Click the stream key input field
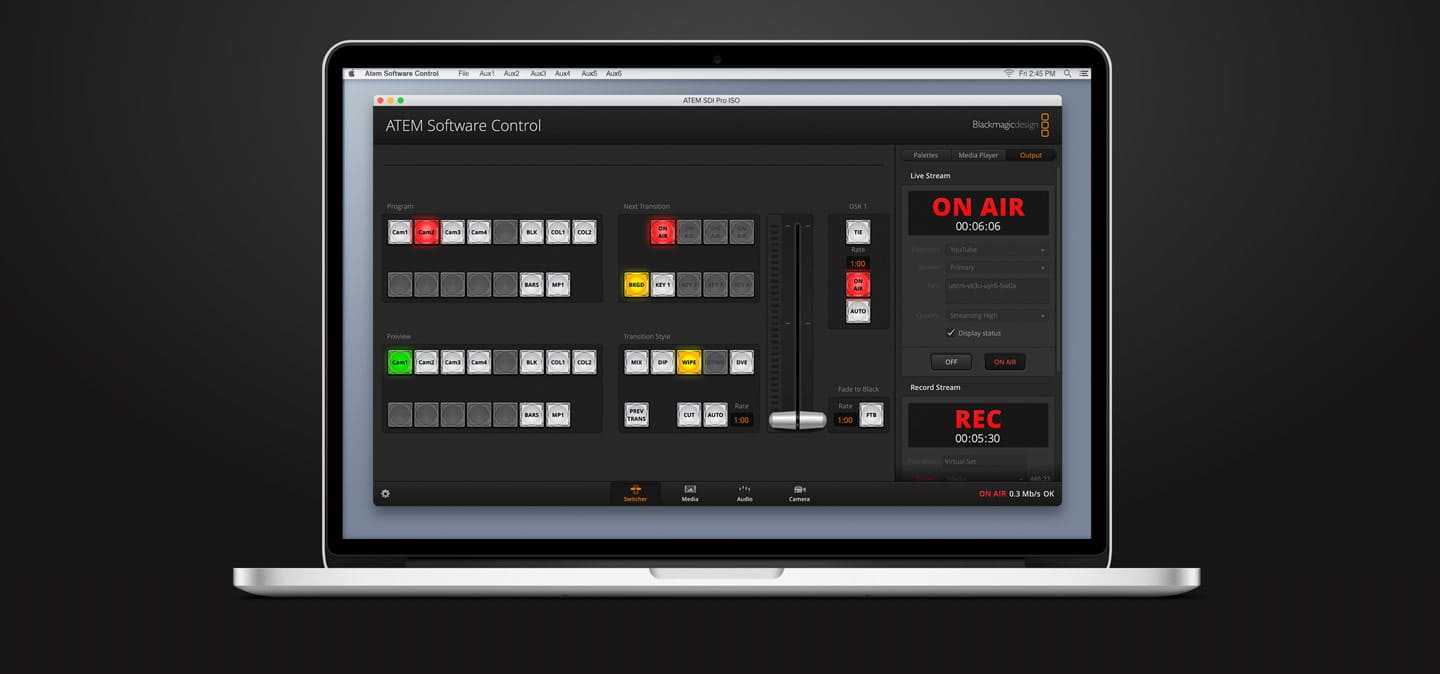The width and height of the screenshot is (1440, 674). click(997, 291)
